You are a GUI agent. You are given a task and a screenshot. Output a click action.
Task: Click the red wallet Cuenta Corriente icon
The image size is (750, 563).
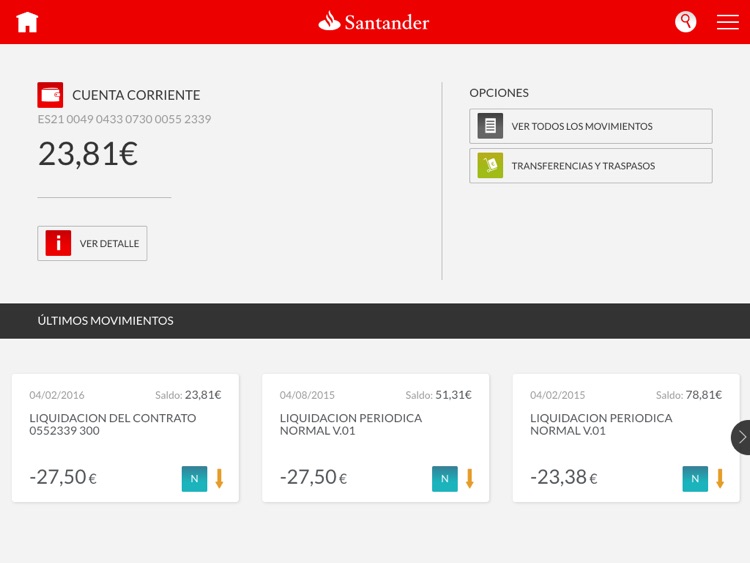[50, 95]
